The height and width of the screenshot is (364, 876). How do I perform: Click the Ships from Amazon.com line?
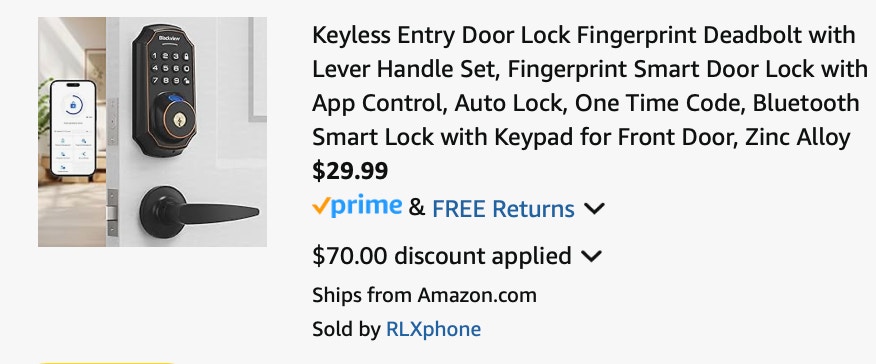pyautogui.click(x=424, y=295)
